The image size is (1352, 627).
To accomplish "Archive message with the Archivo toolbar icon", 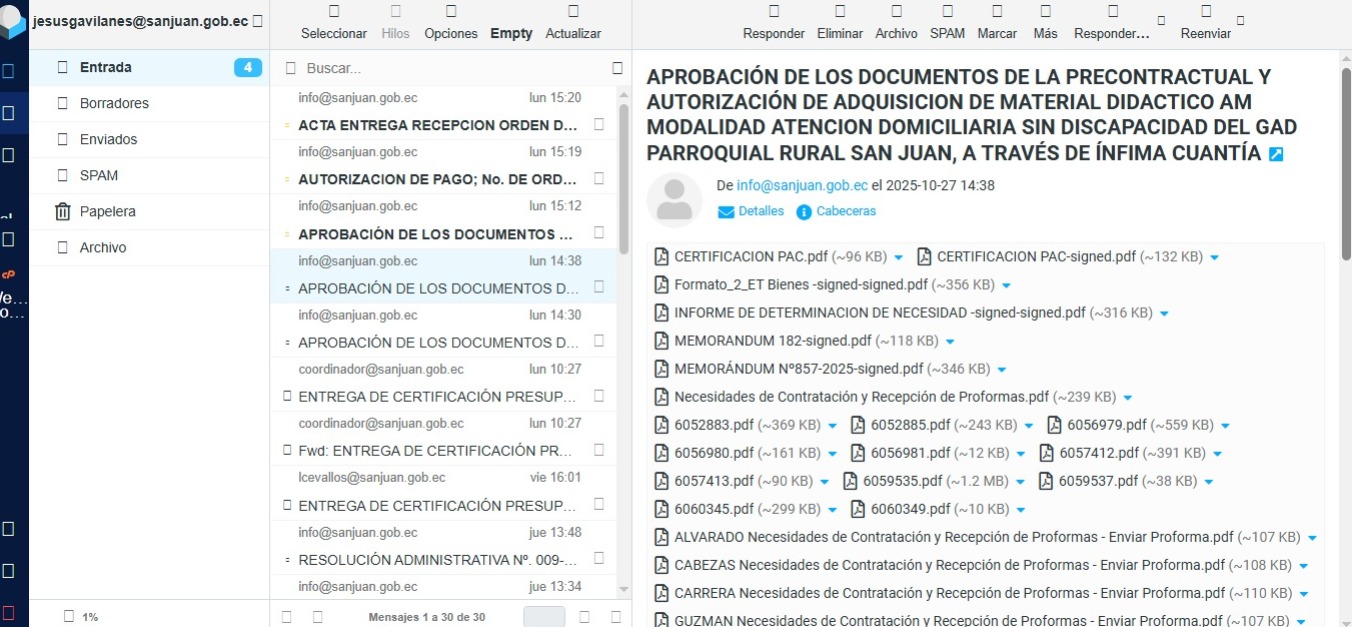I will pyautogui.click(x=895, y=12).
